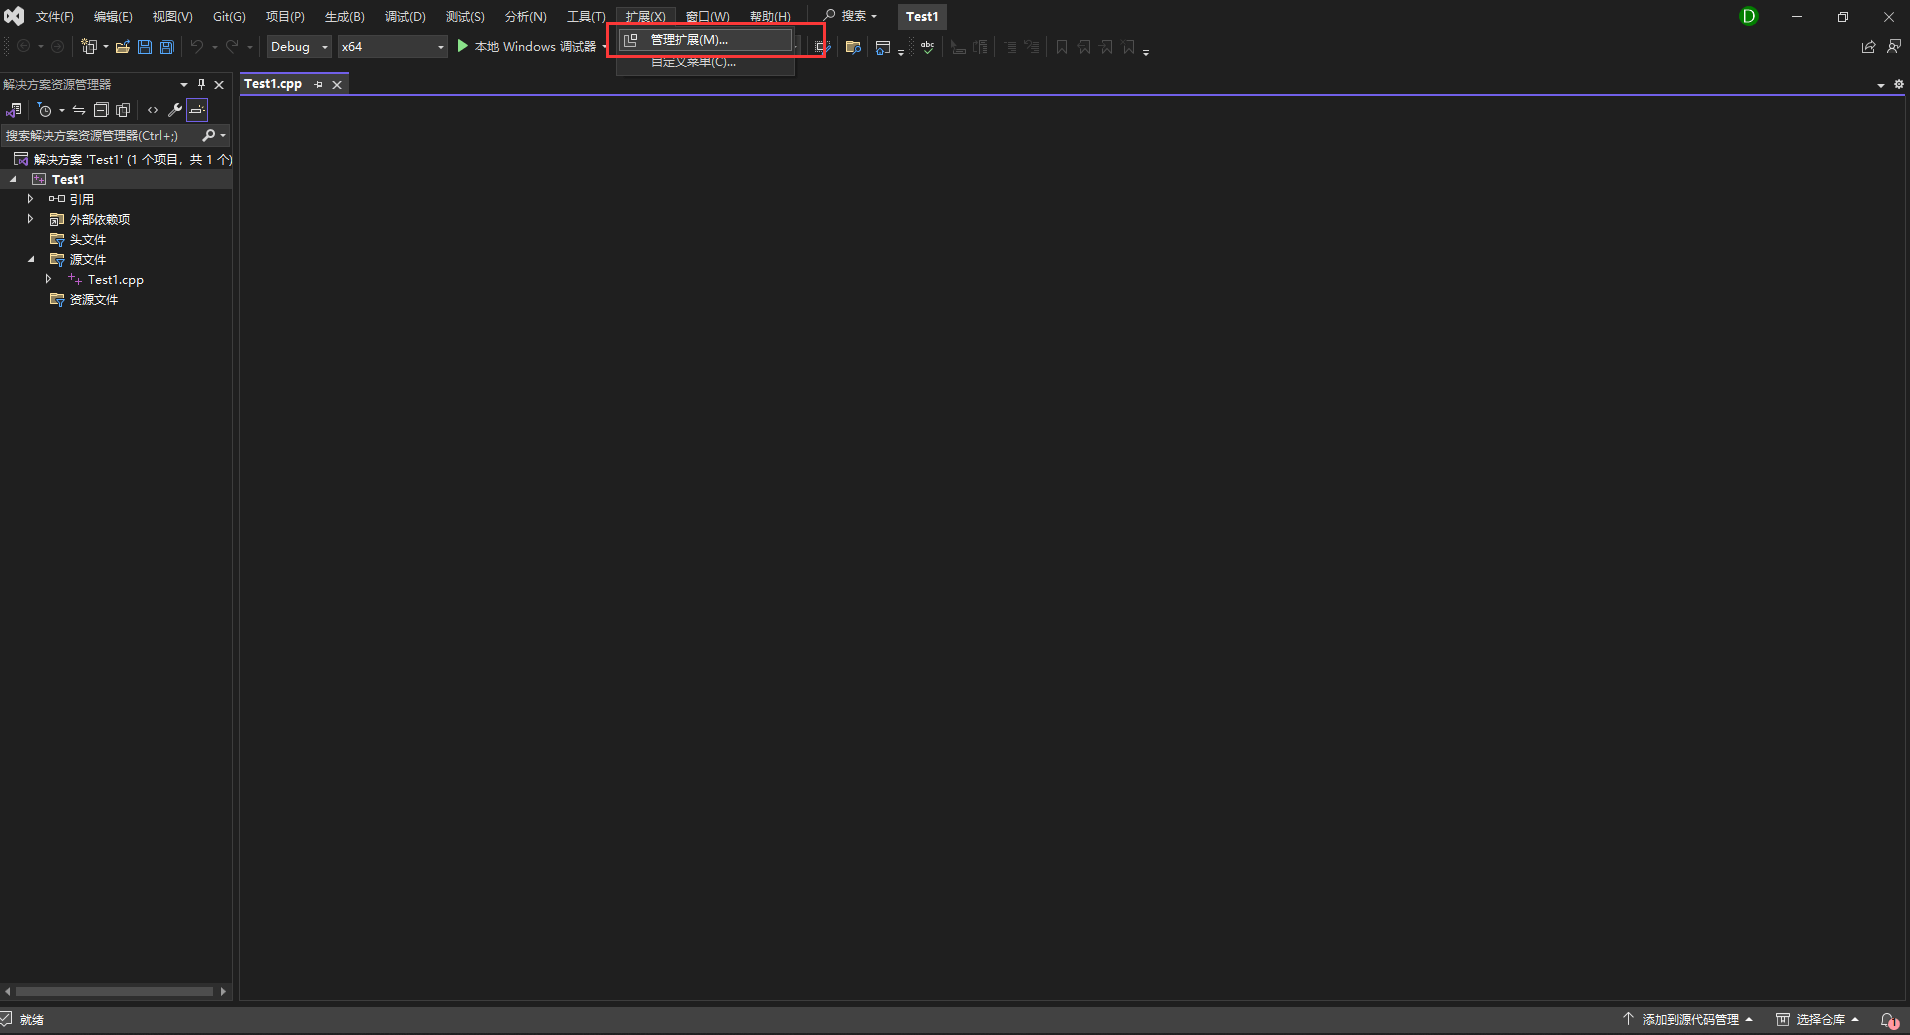Click Show All Files in Solution Explorer

pos(123,110)
